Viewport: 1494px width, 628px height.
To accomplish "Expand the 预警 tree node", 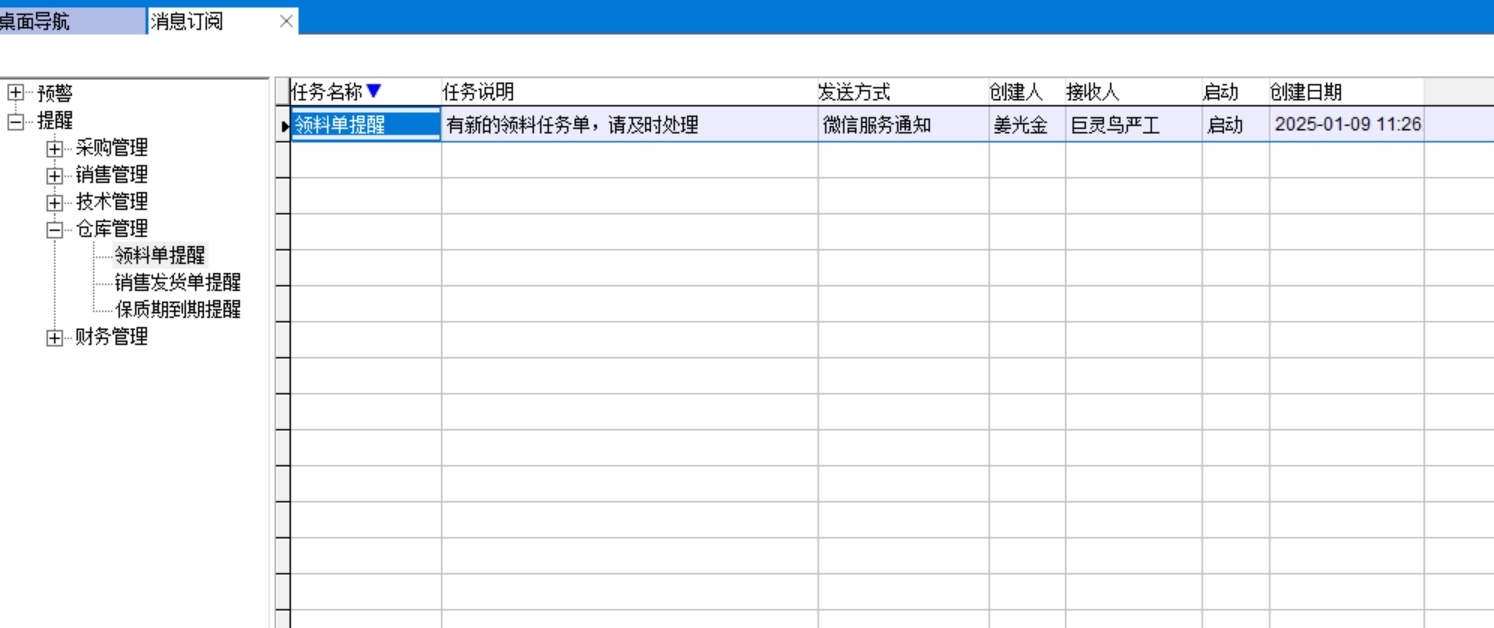I will (x=15, y=94).
